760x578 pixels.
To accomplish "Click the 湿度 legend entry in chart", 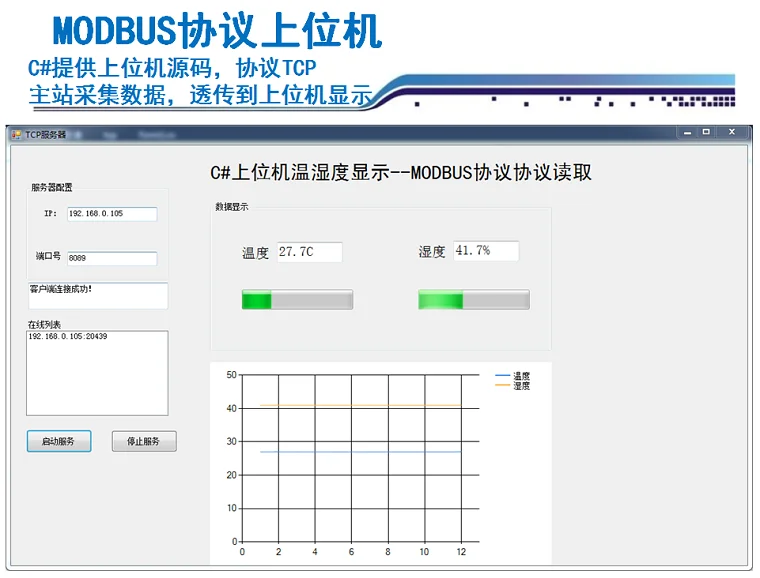I will pyautogui.click(x=513, y=386).
